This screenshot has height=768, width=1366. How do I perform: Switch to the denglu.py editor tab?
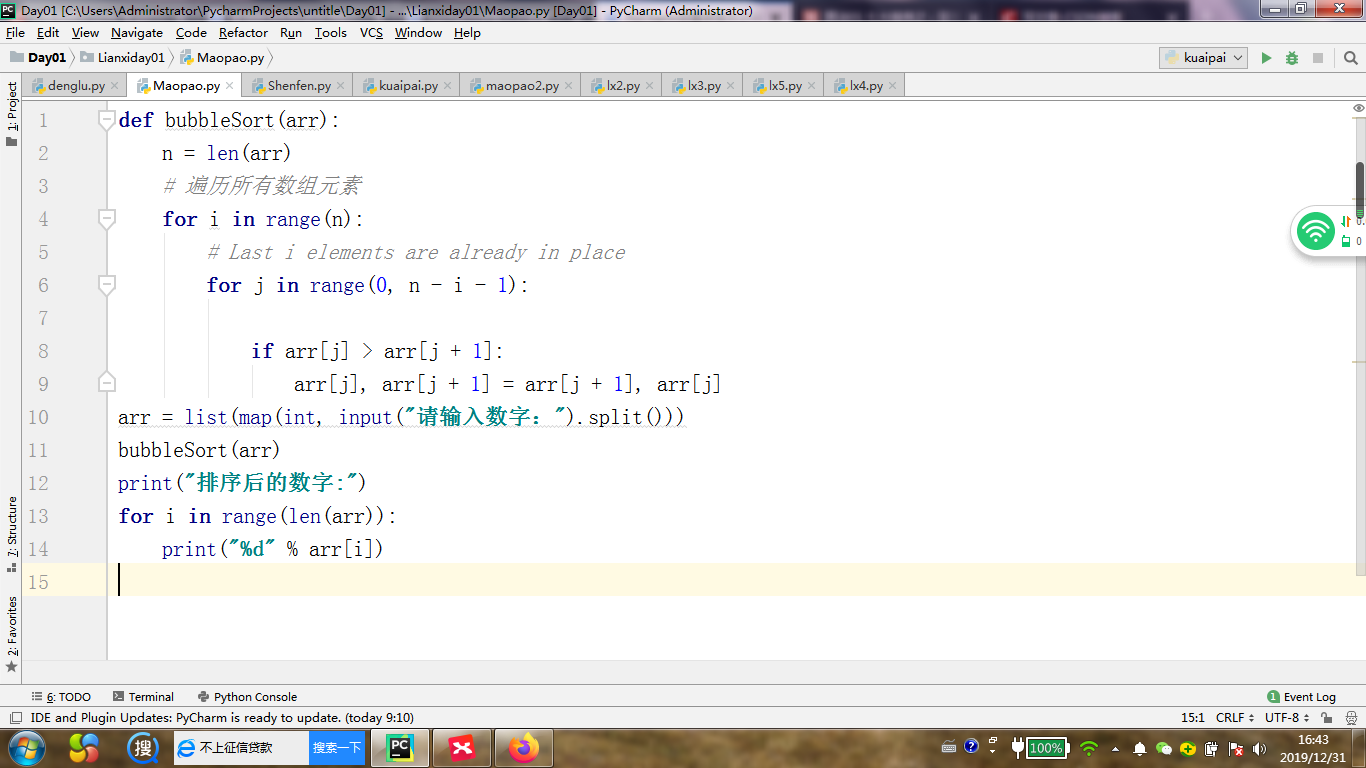point(76,86)
